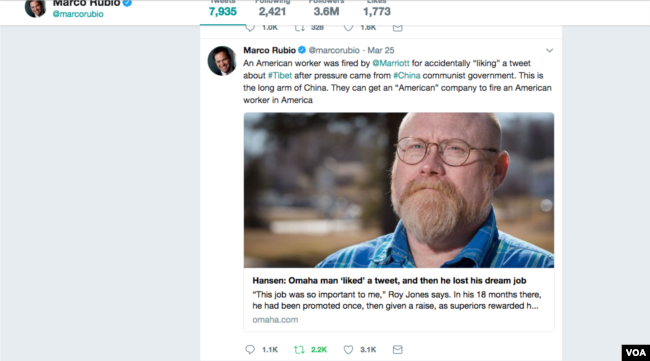This screenshot has width=650, height=361.
Task: Open @marcorubio handle in header
Action: (78, 14)
